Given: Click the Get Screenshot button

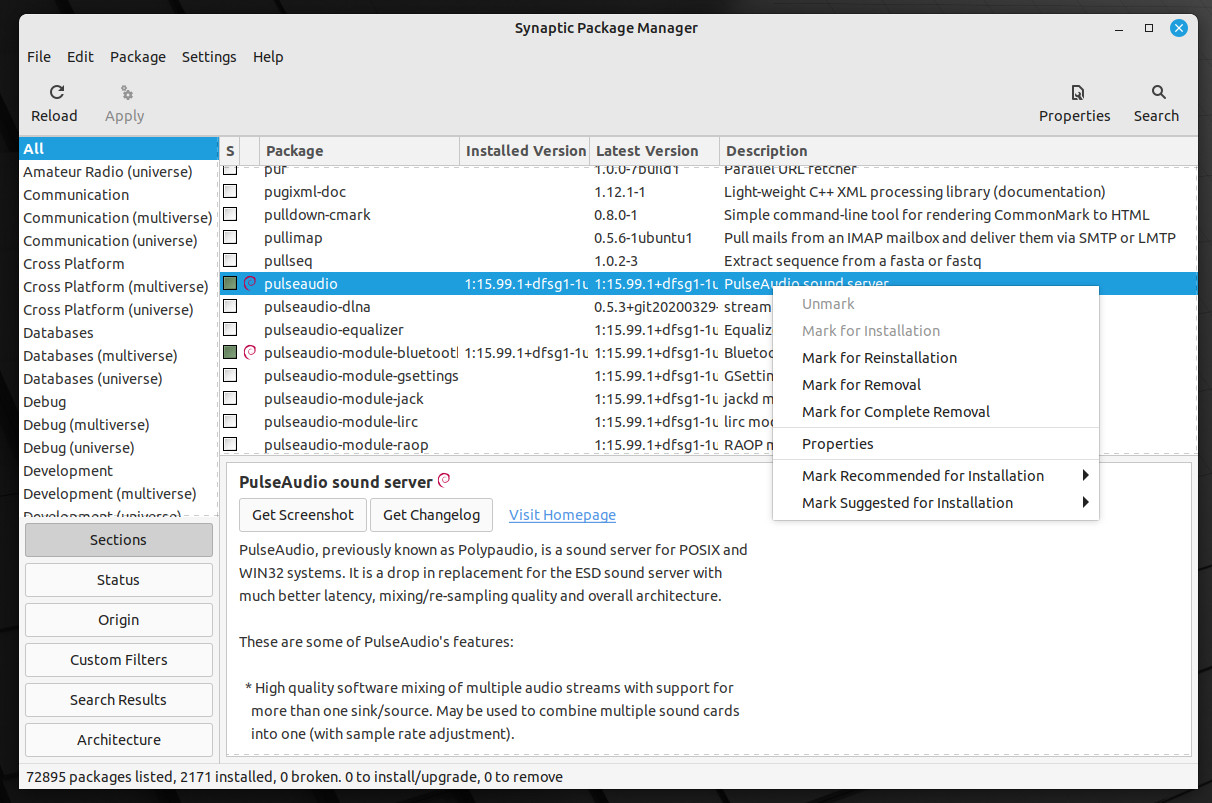Looking at the screenshot, I should 303,515.
